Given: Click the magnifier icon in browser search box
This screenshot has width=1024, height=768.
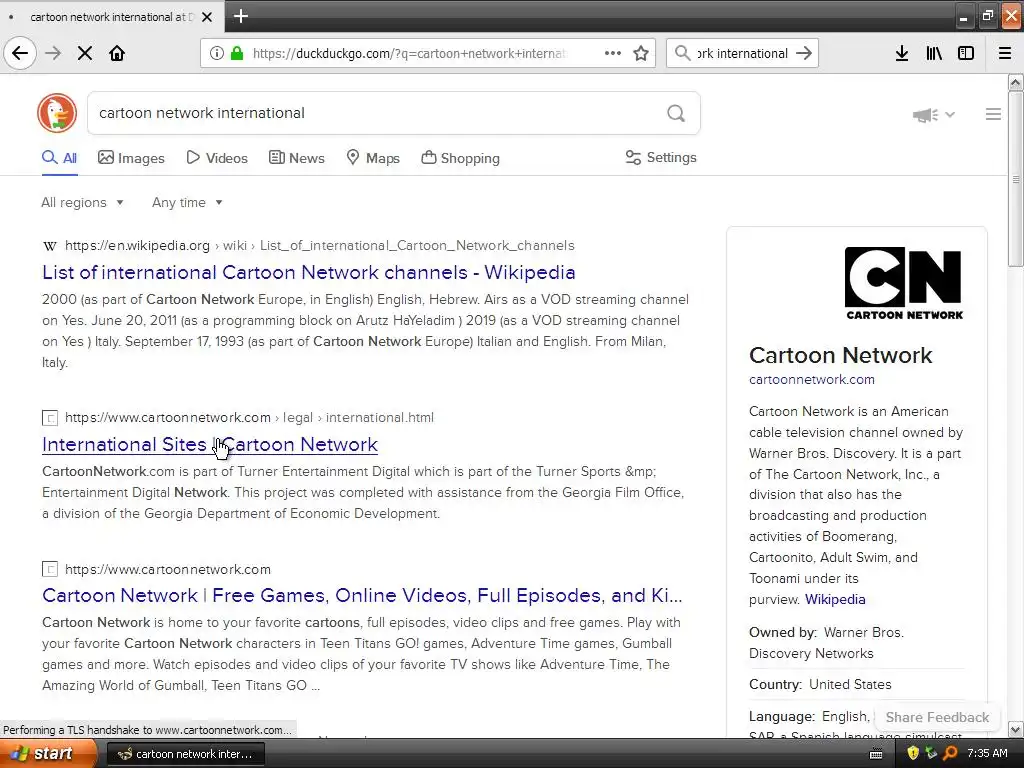Looking at the screenshot, I should [682, 53].
